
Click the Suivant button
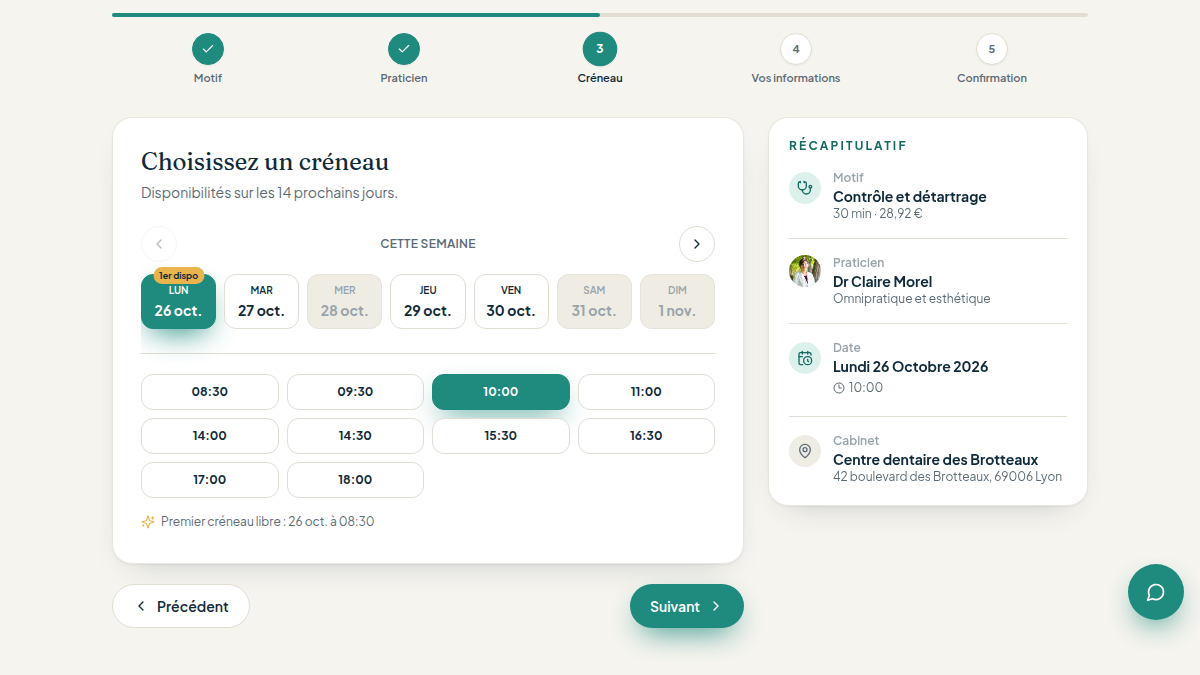click(687, 606)
